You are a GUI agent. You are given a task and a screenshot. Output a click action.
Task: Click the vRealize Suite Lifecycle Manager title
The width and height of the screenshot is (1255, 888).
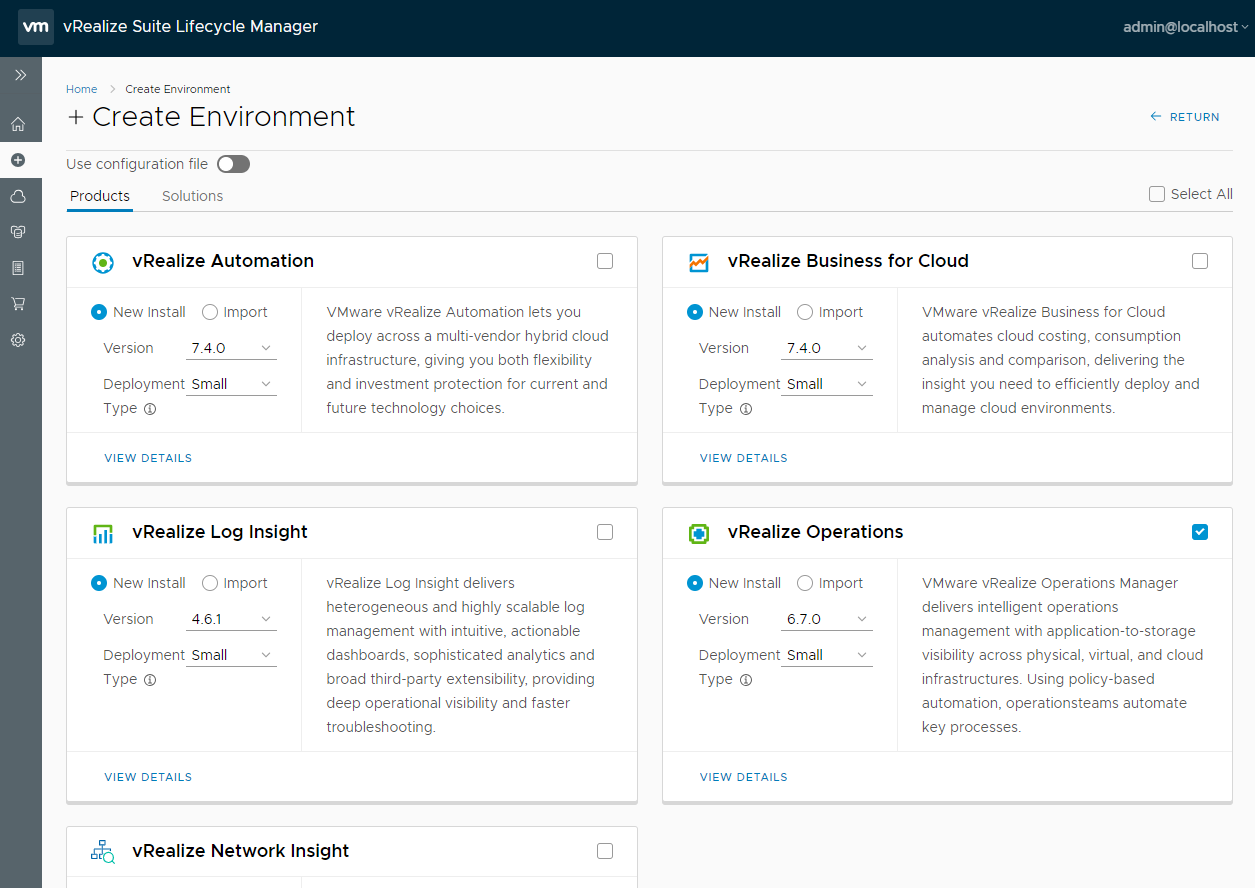point(190,27)
